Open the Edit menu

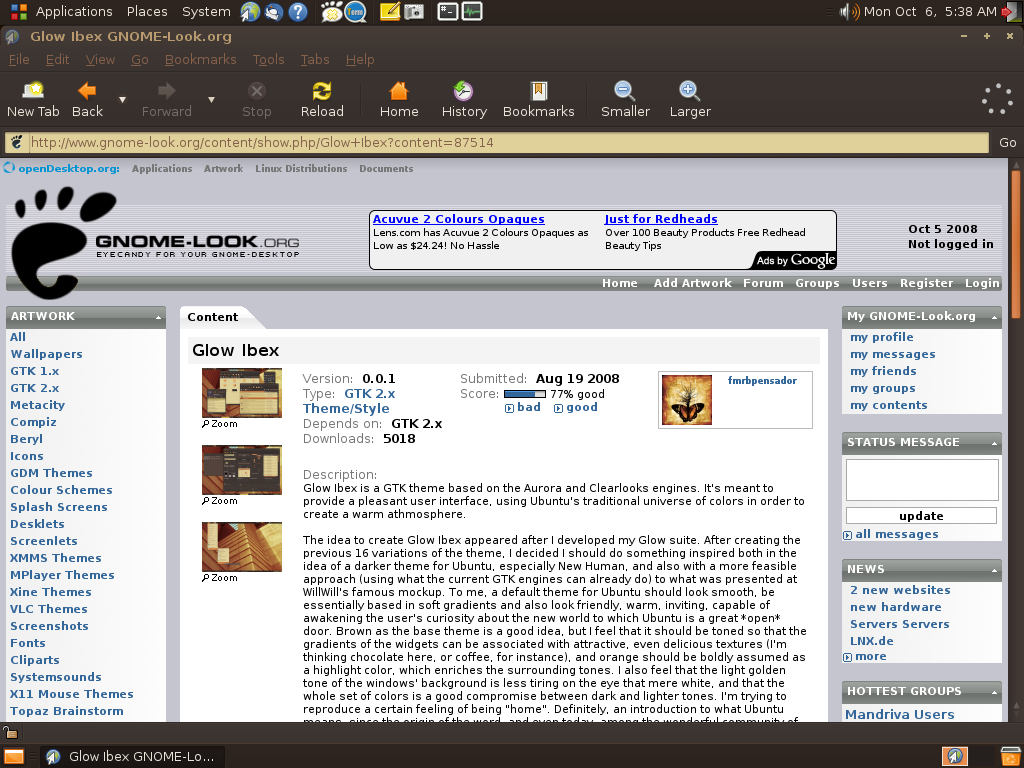click(x=57, y=59)
